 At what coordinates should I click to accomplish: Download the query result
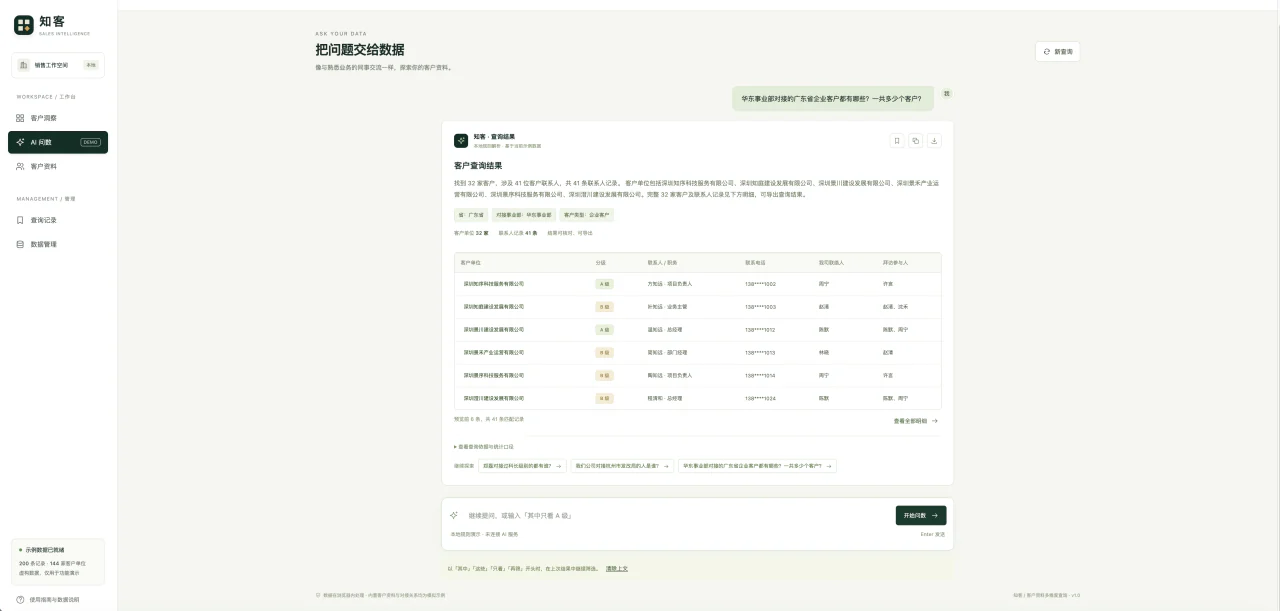point(935,141)
